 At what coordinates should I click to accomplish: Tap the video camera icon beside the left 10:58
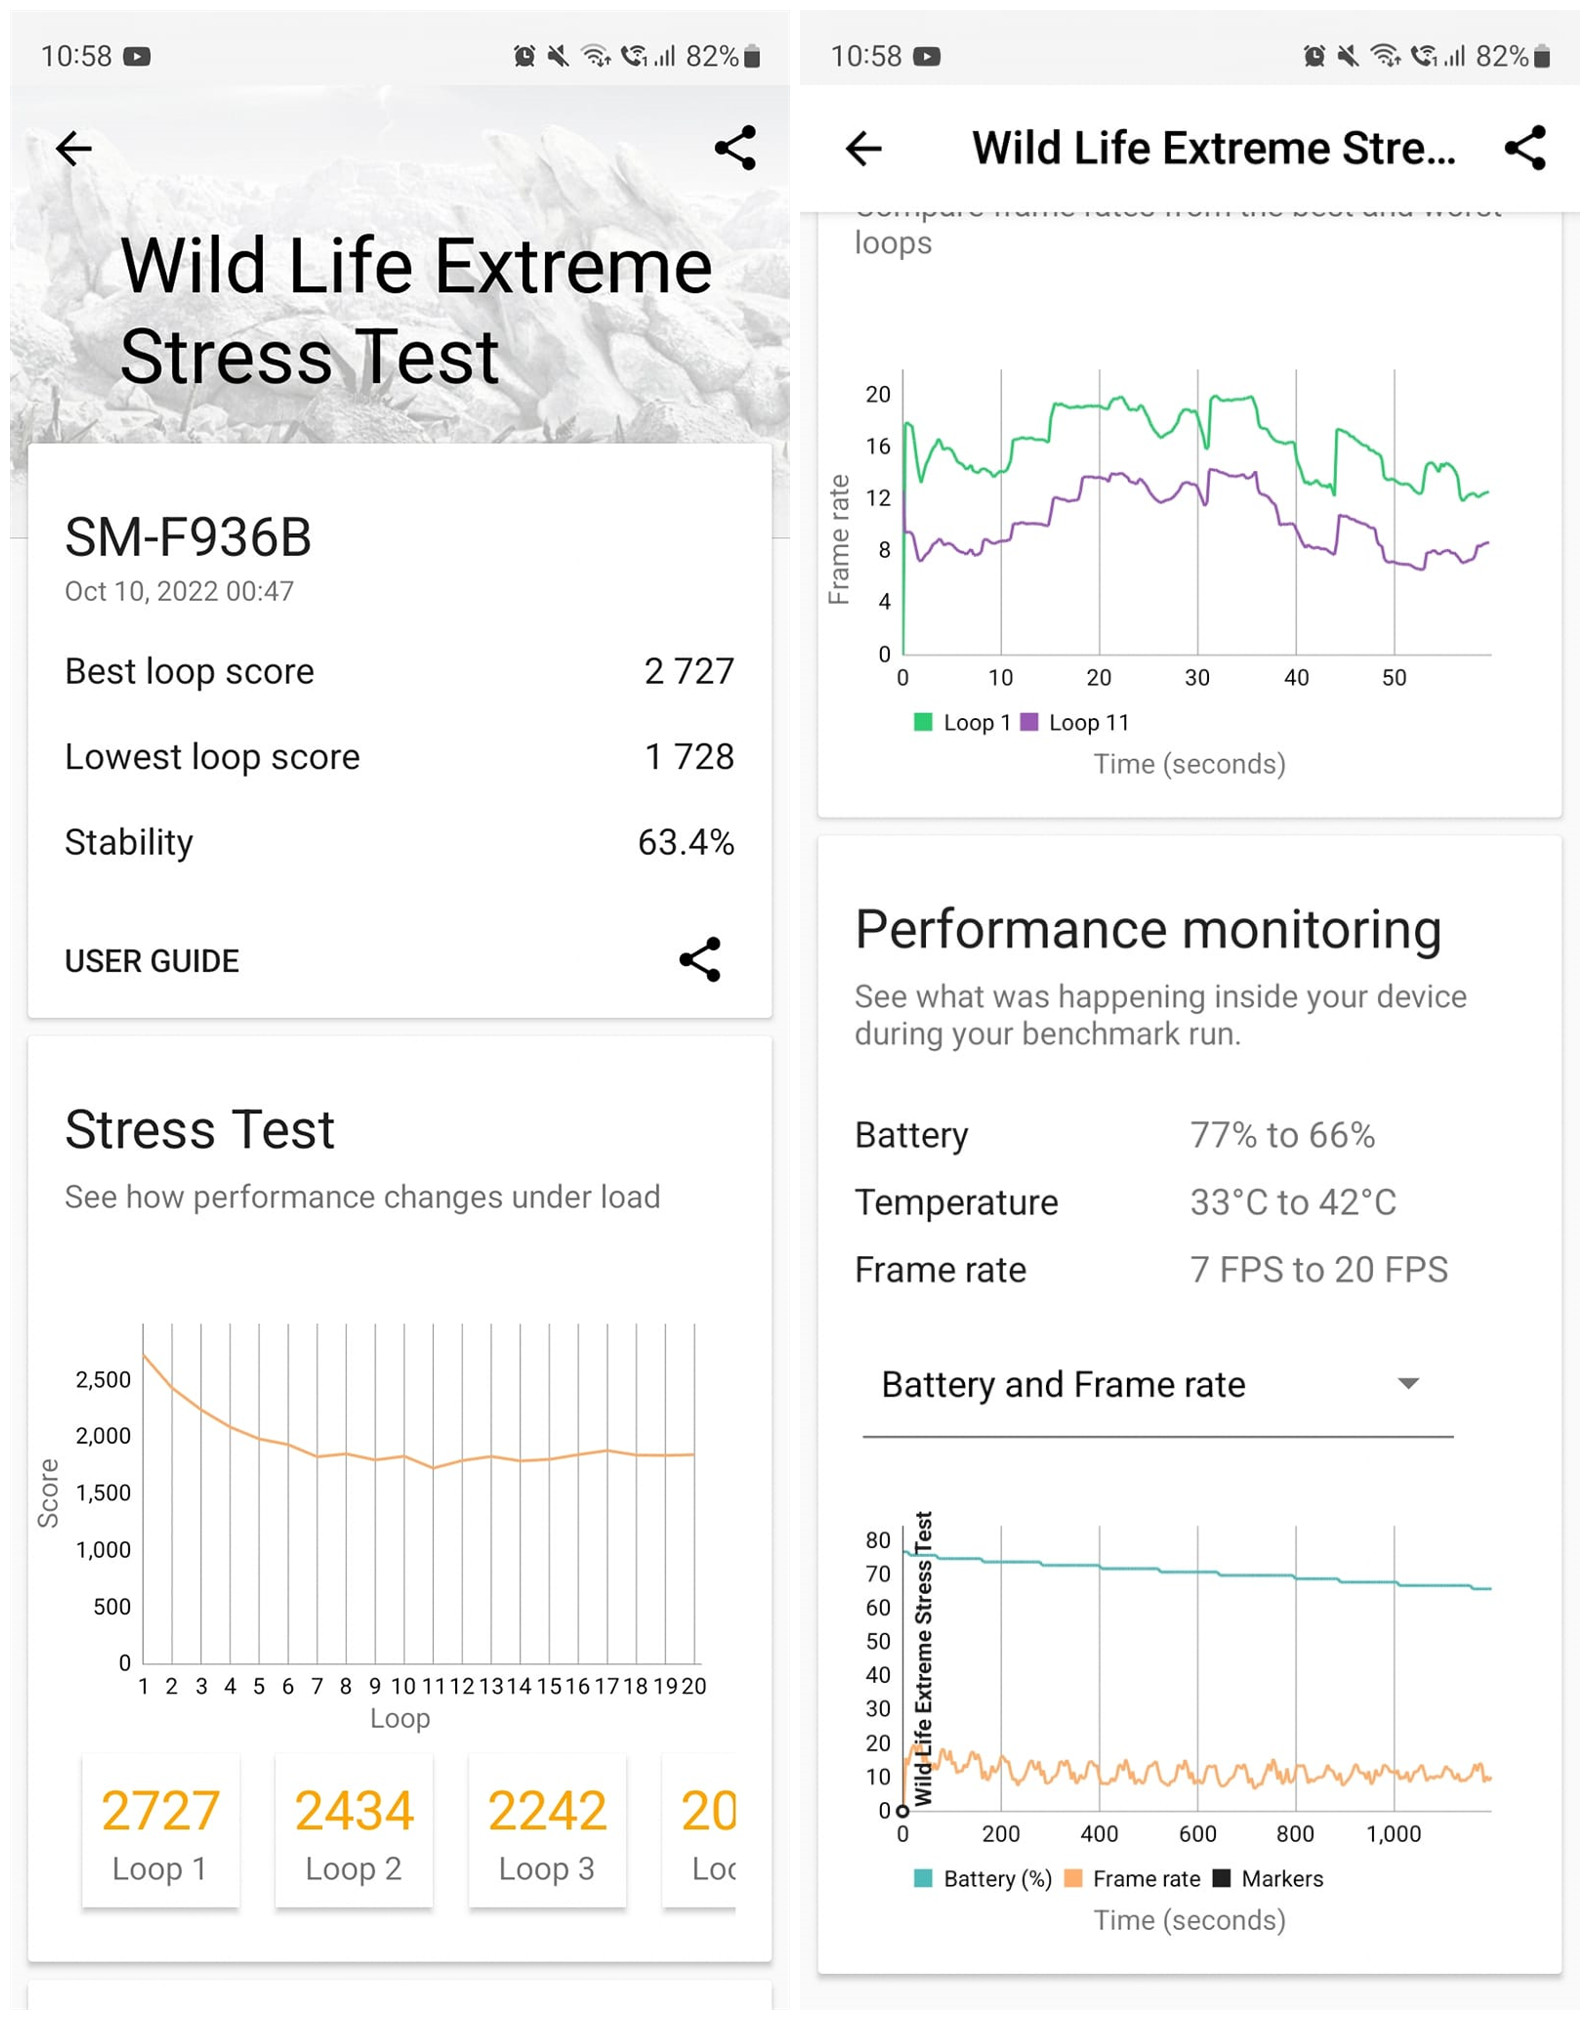(137, 56)
